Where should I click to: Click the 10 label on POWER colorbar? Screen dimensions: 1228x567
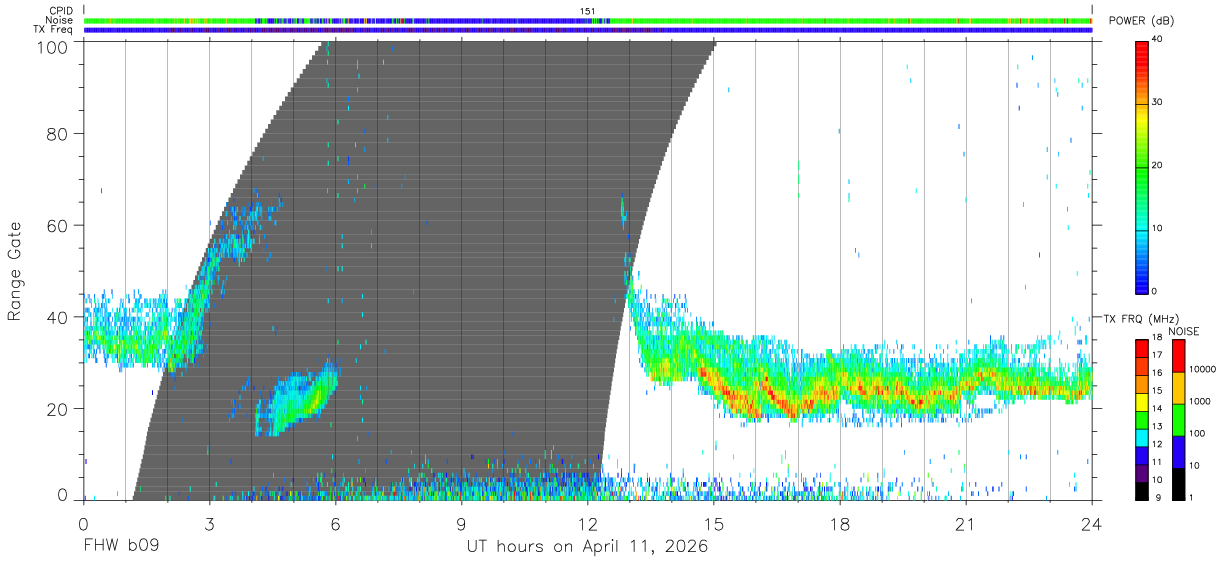[1156, 228]
